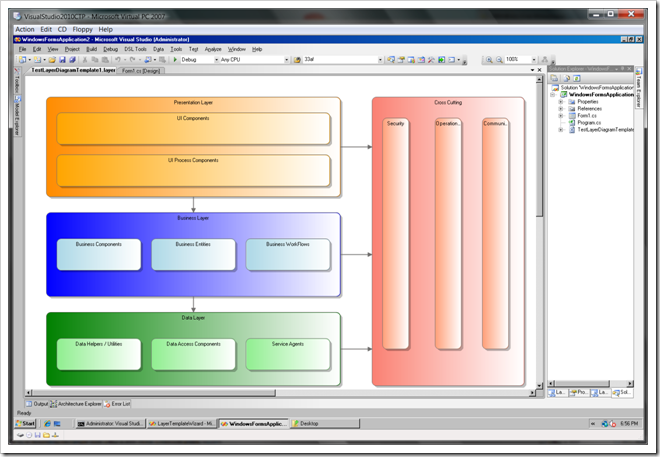This screenshot has width=660, height=457.
Task: Click the Save All toolbar icon
Action: point(72,60)
